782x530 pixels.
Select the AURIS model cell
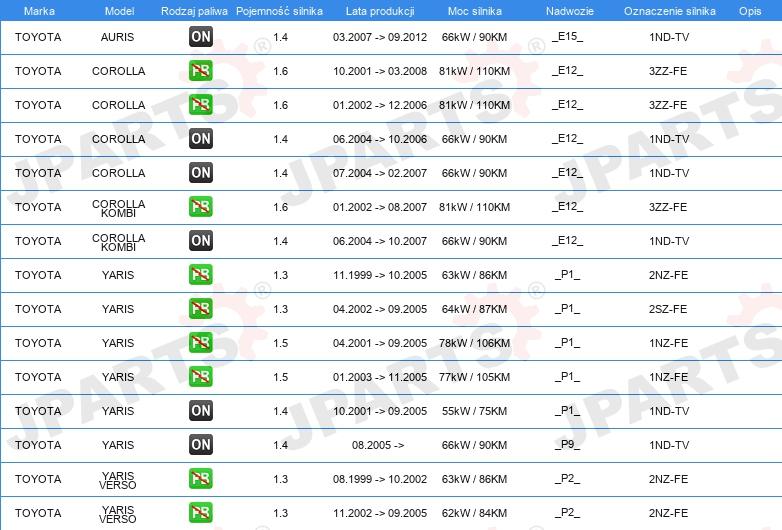tap(117, 37)
